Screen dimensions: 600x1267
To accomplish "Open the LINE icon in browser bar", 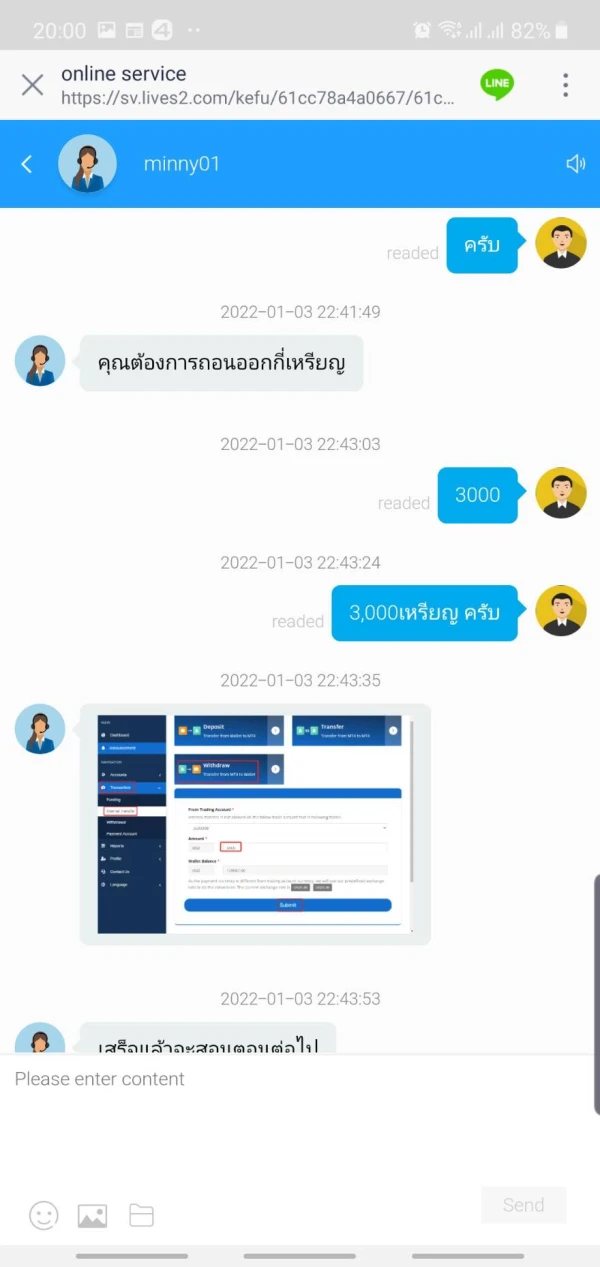I will click(497, 85).
